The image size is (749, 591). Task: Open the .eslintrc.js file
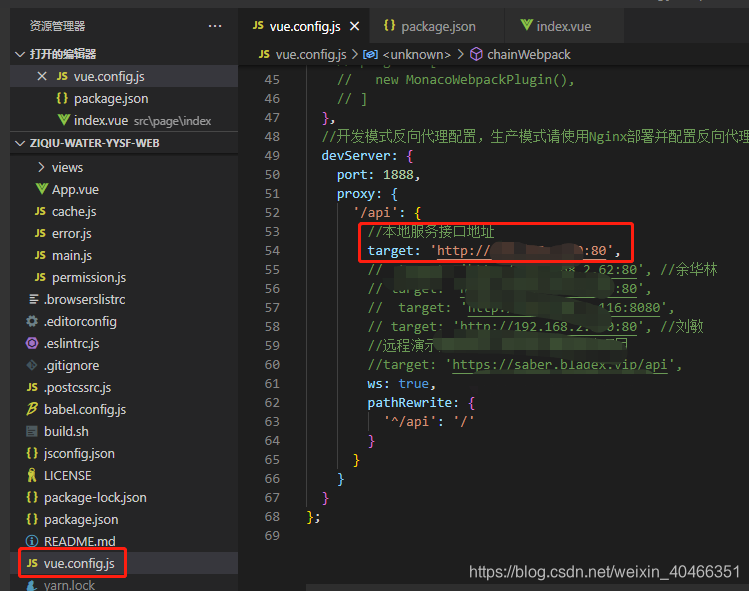pyautogui.click(x=124, y=343)
